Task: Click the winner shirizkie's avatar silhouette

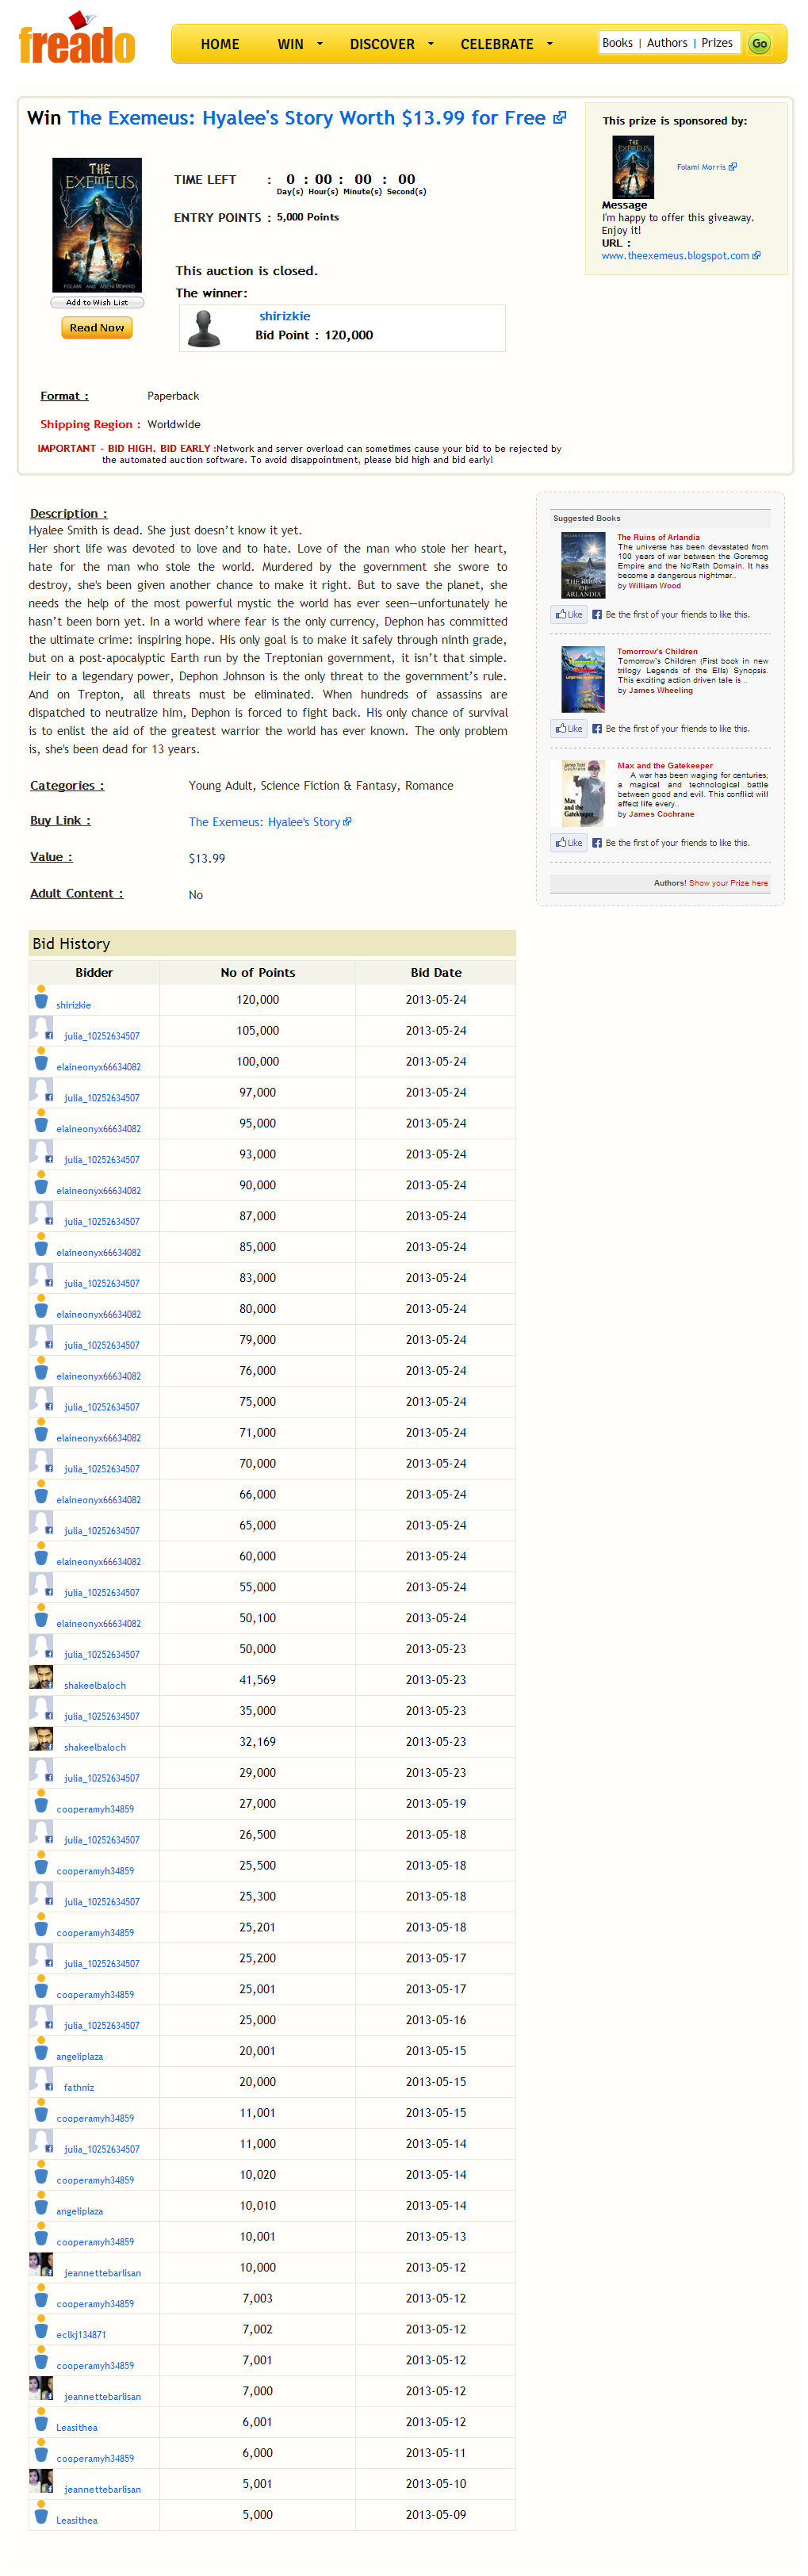Action: pyautogui.click(x=204, y=328)
